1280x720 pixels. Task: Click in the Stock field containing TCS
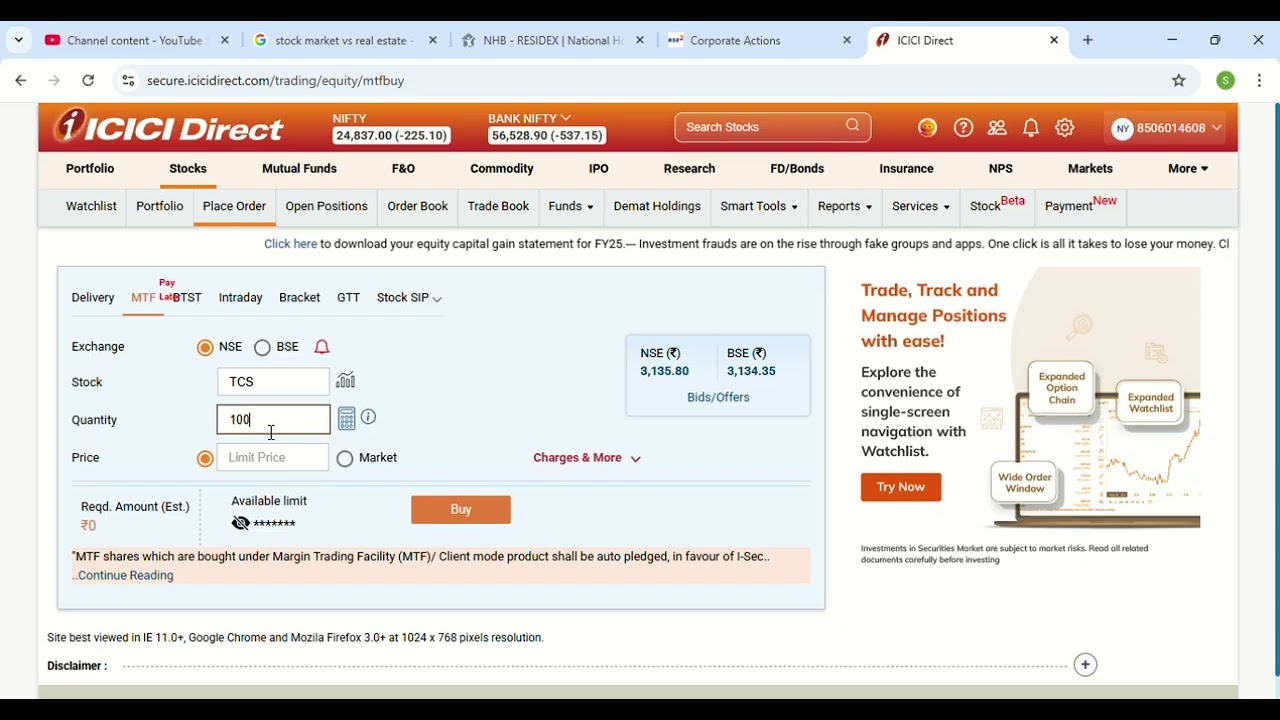273,382
